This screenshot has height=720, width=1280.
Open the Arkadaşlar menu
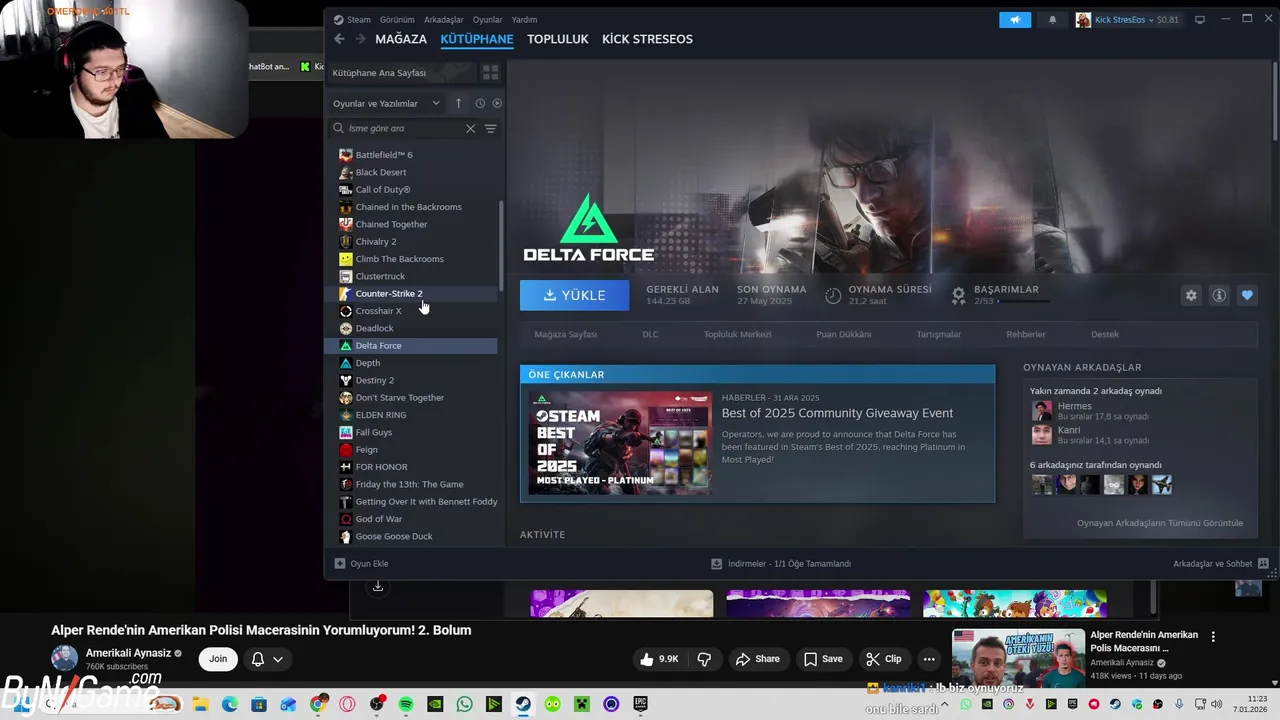[x=443, y=19]
